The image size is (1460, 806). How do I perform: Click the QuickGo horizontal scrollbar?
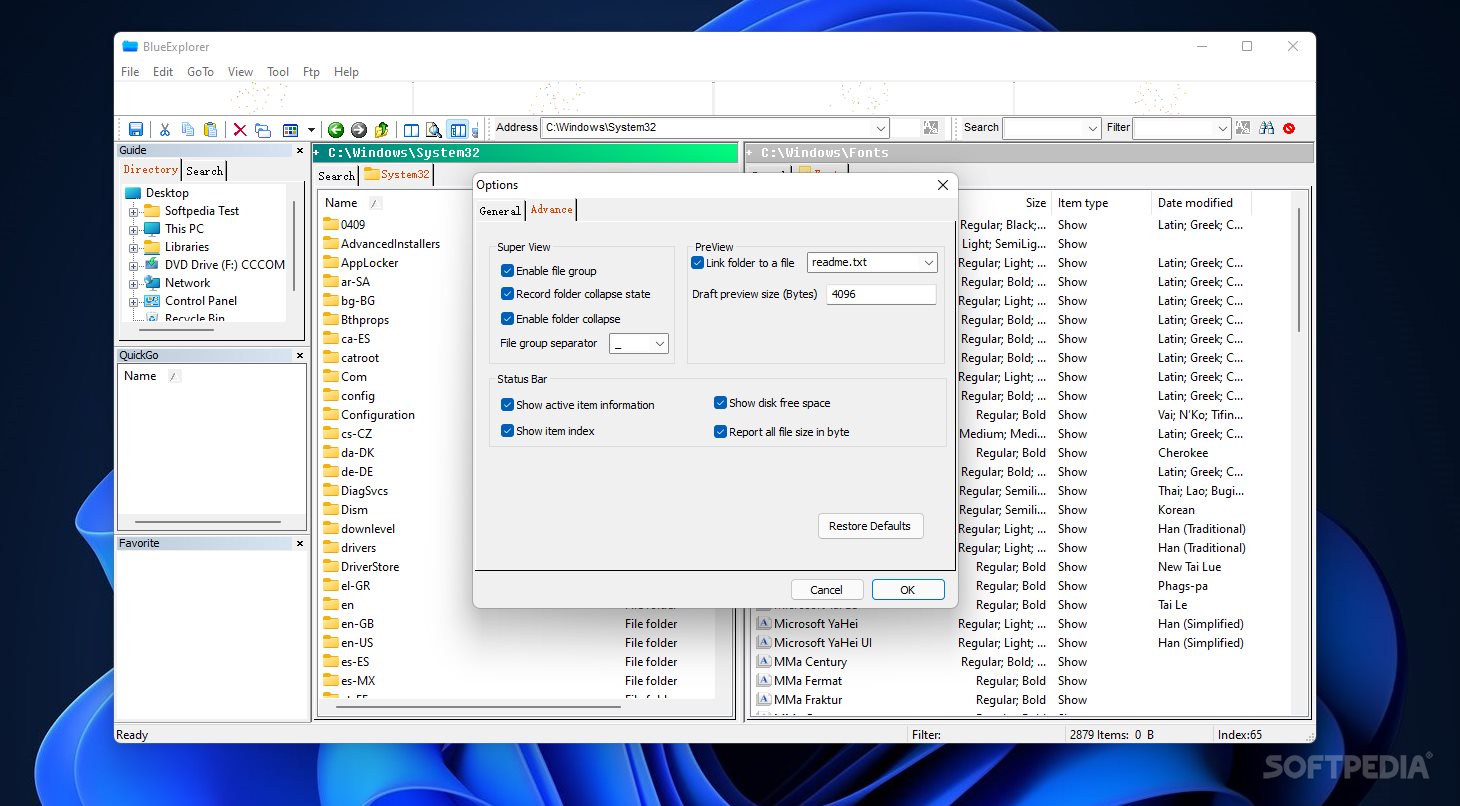pyautogui.click(x=207, y=522)
